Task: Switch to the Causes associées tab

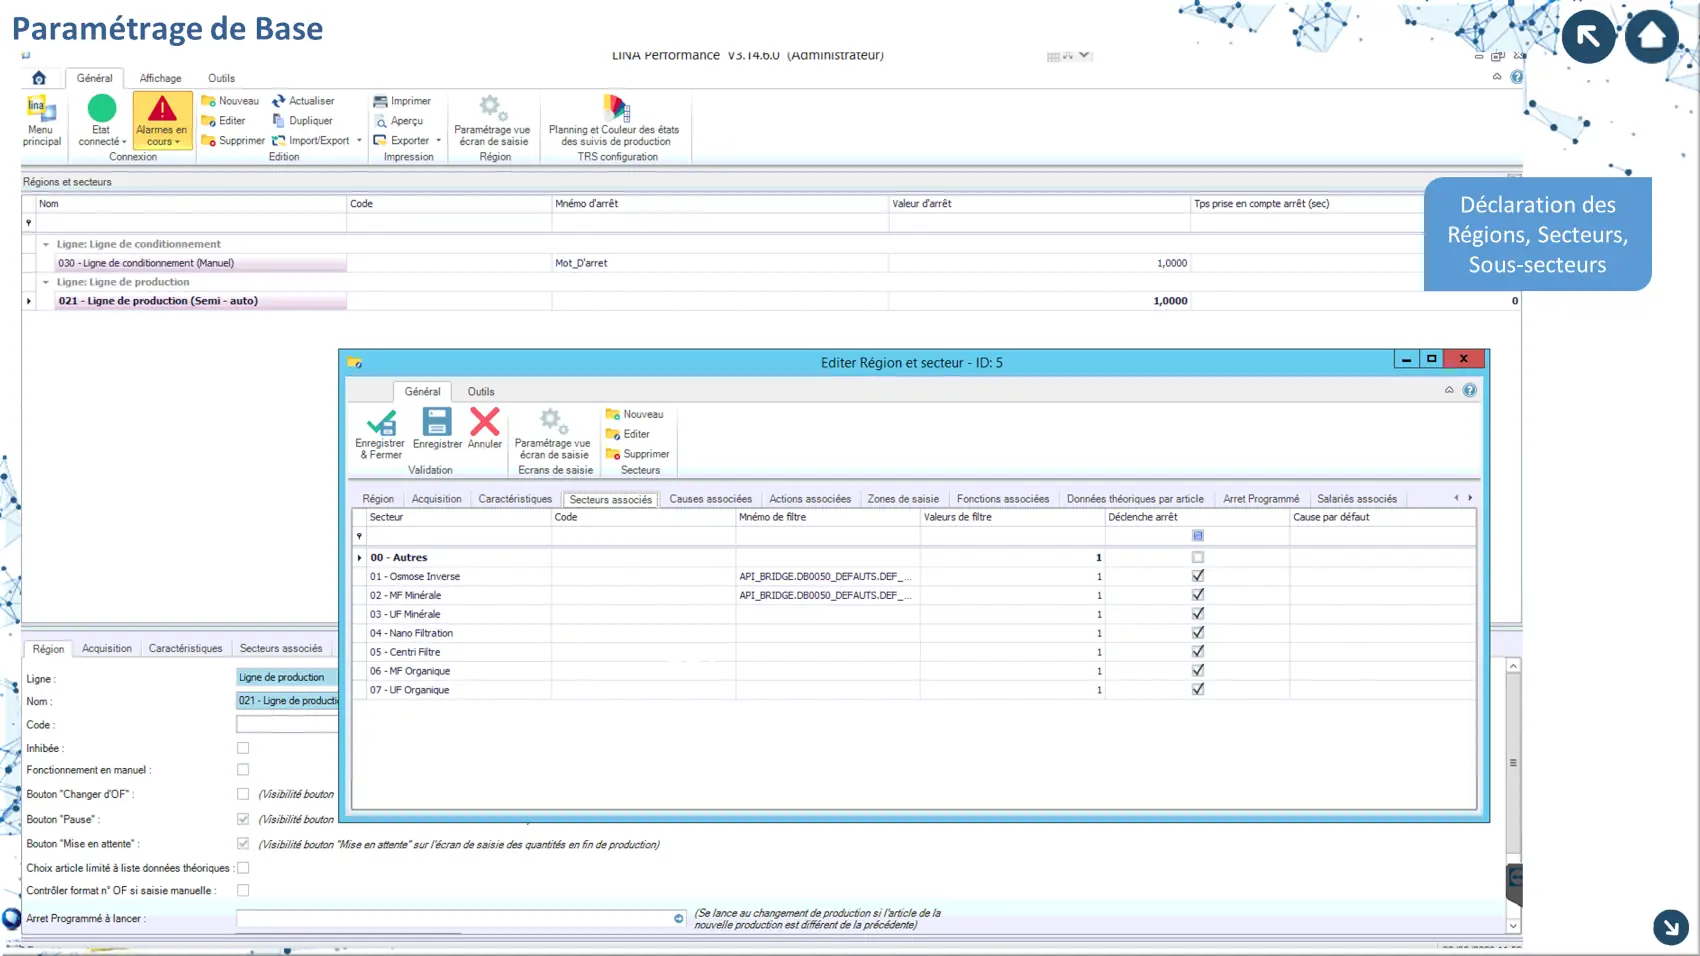Action: [x=710, y=499]
